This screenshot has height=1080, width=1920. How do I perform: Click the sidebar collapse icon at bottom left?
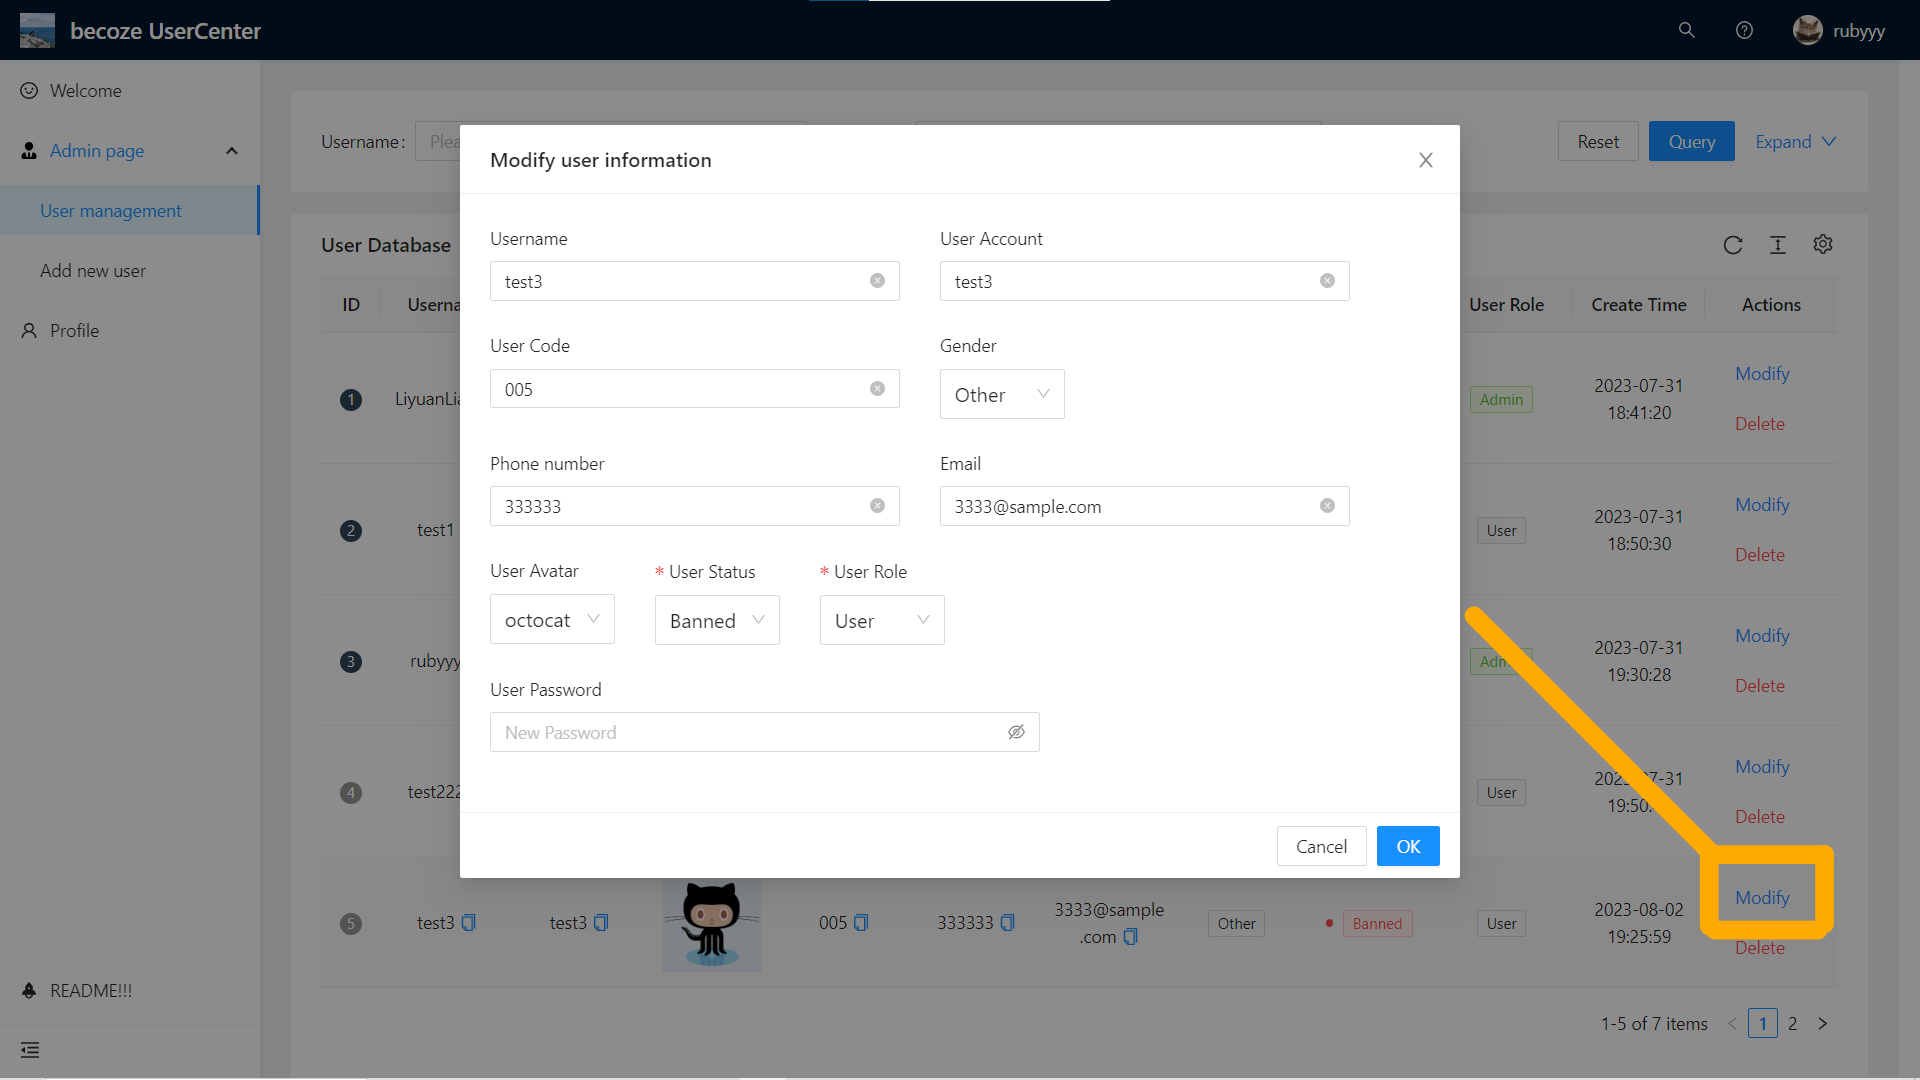tap(30, 1050)
